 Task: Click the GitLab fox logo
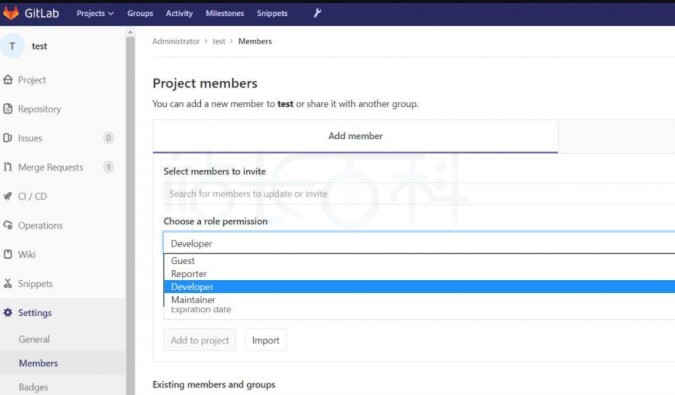point(11,13)
